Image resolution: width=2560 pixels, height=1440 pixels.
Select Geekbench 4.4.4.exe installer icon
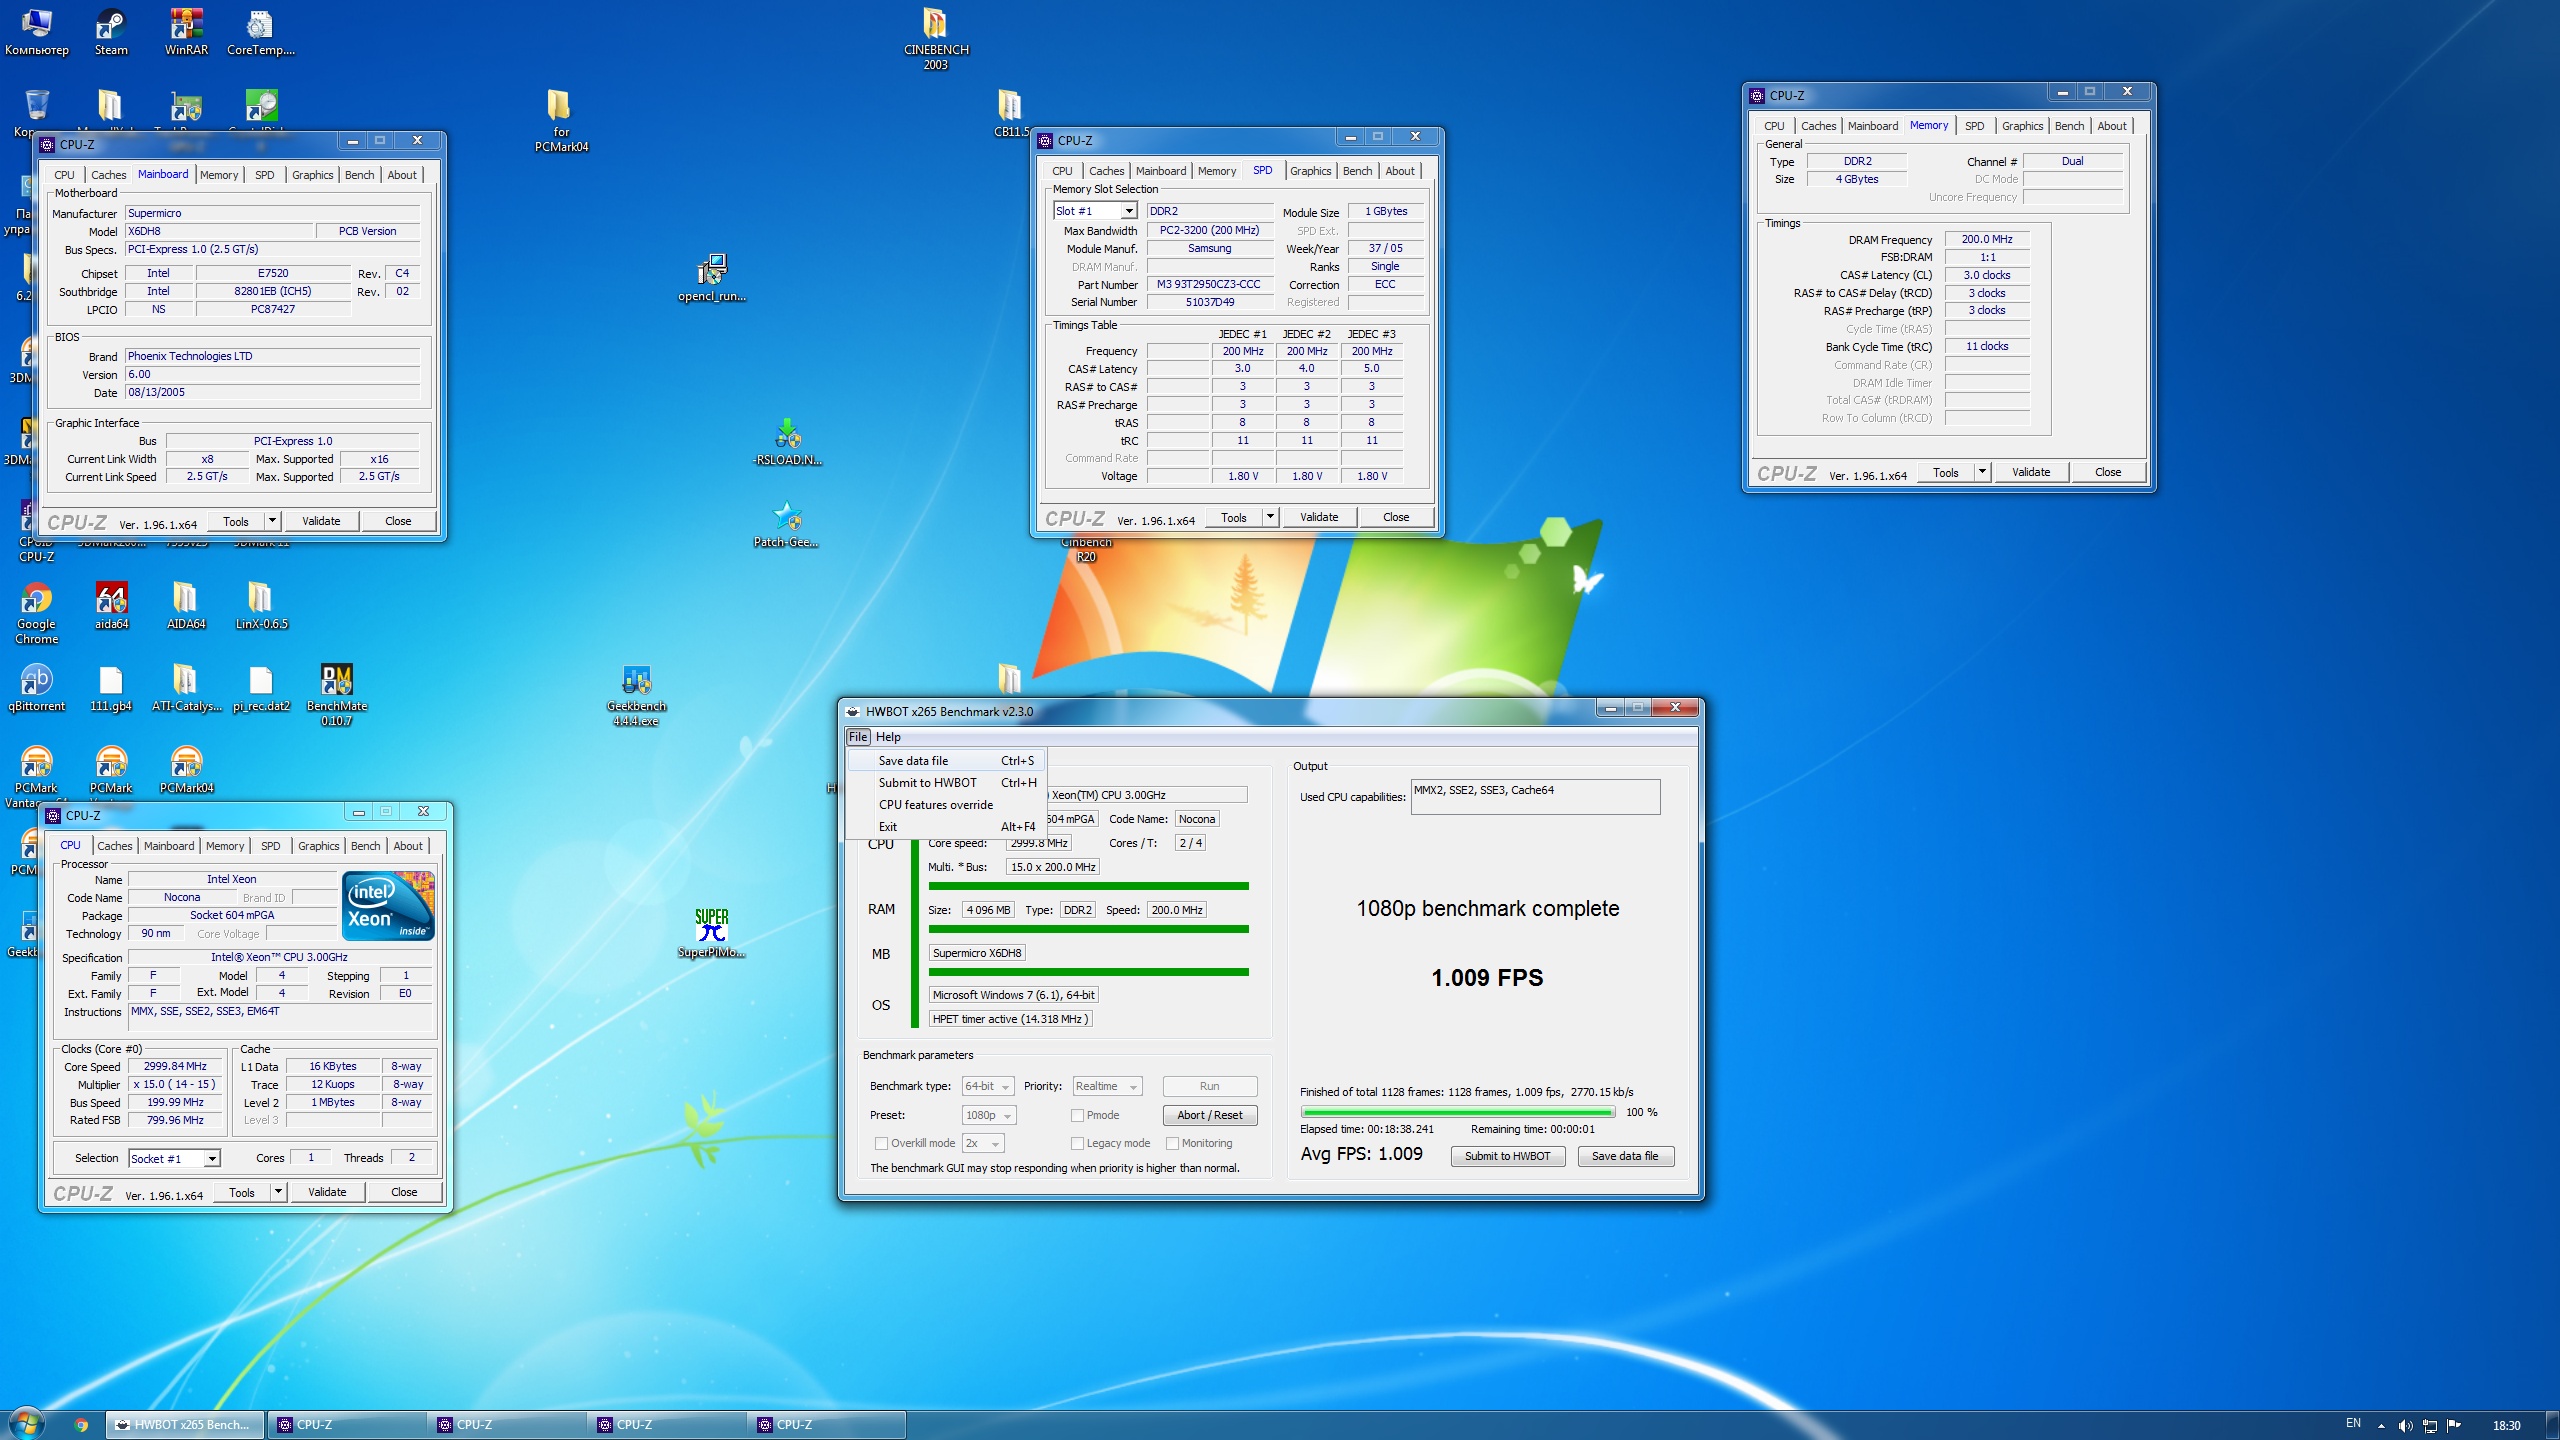pyautogui.click(x=636, y=695)
